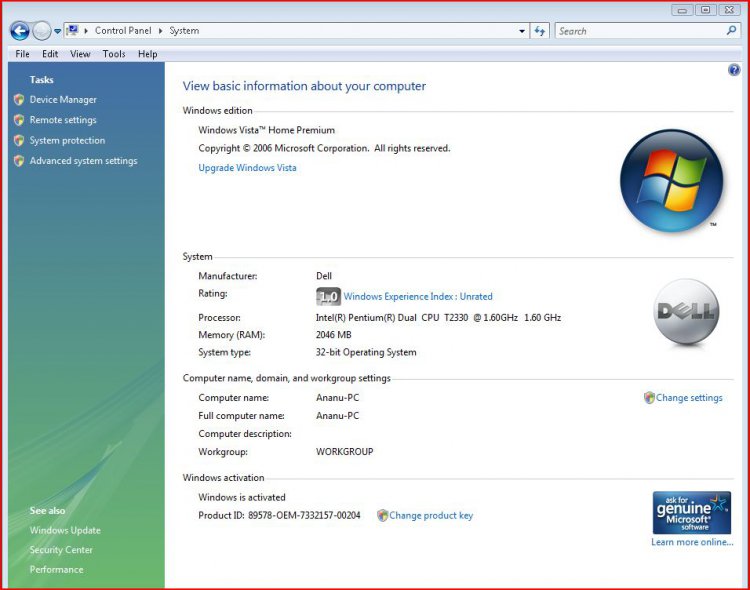Open the address bar history dropdown

click(x=522, y=31)
